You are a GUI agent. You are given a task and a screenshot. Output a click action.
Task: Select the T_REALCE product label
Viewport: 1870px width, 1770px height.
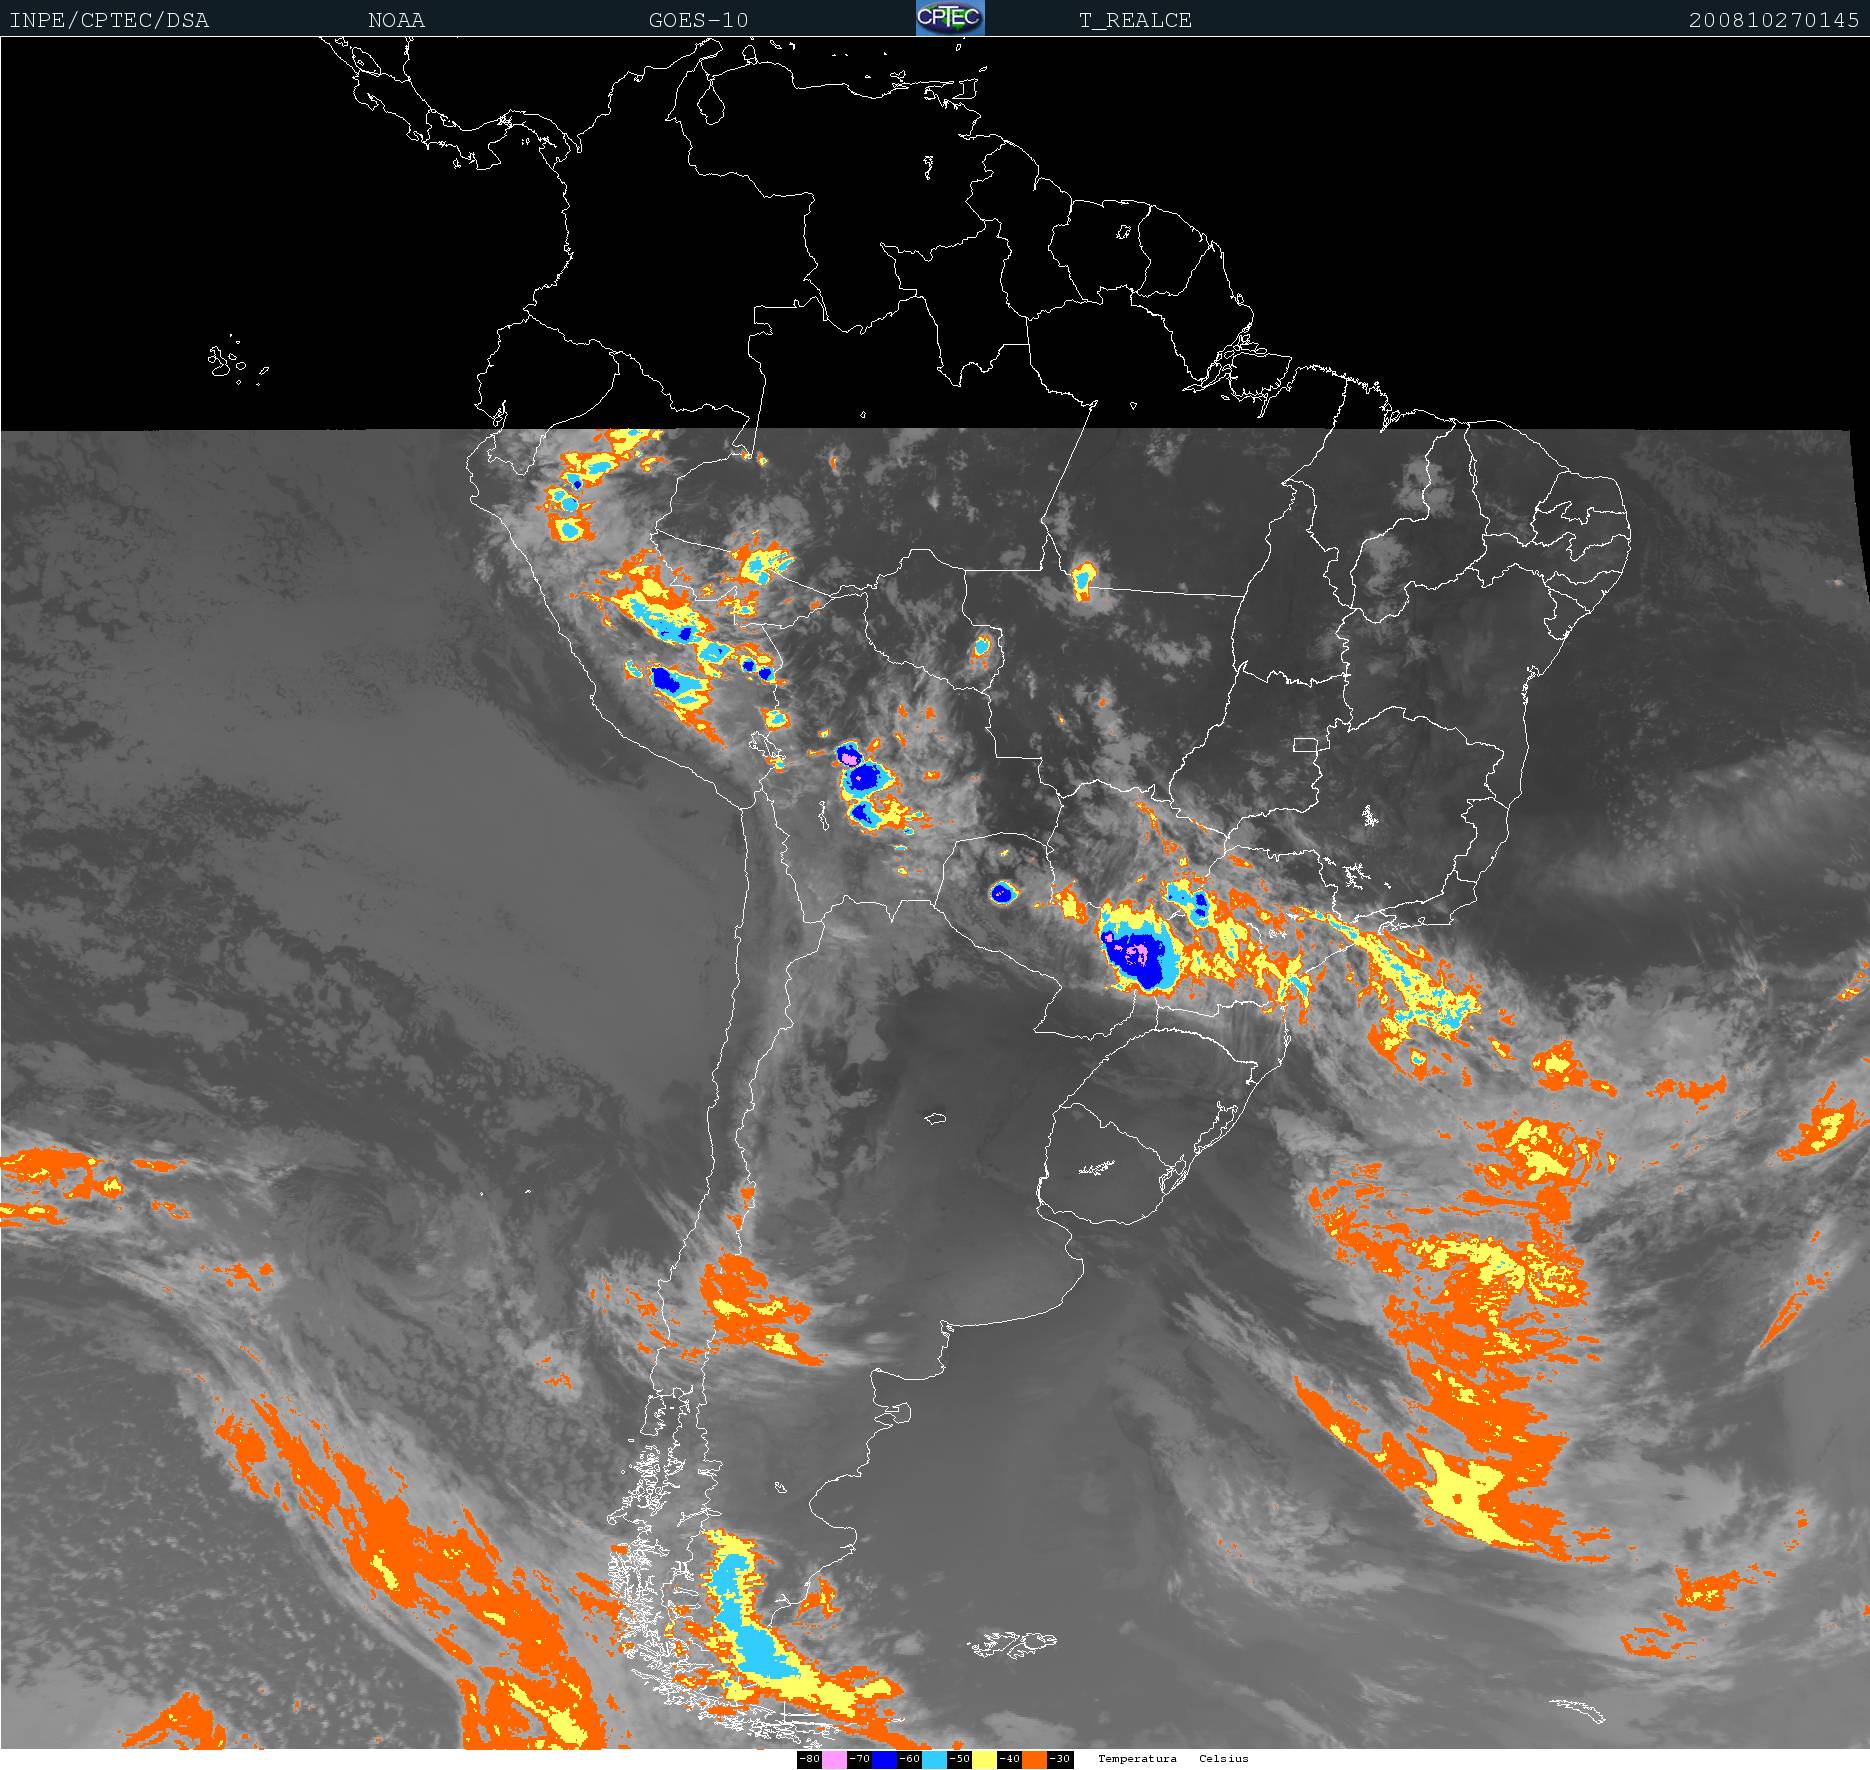click(x=1135, y=20)
